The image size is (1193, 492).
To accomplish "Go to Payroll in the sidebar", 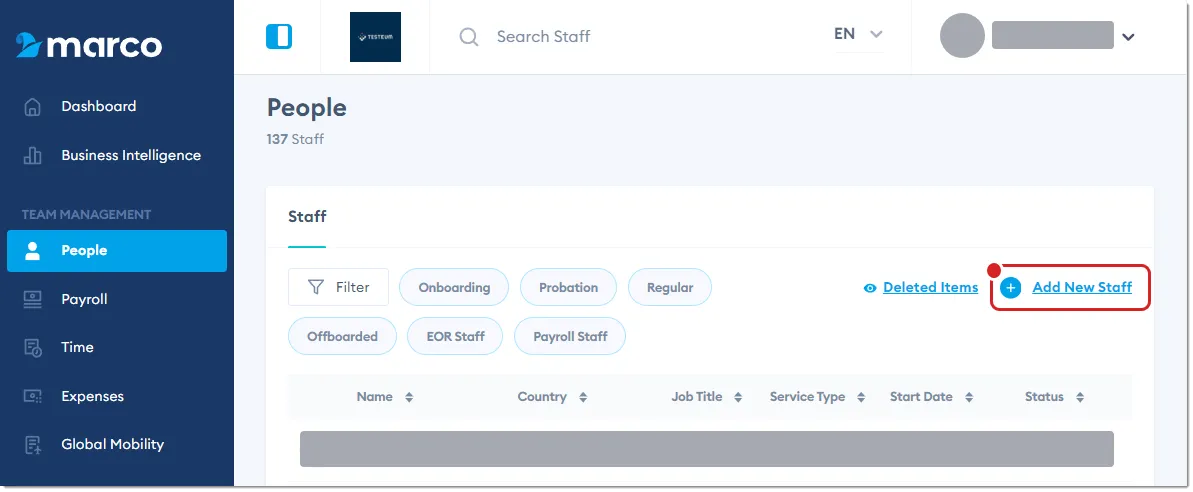I will click(x=84, y=300).
